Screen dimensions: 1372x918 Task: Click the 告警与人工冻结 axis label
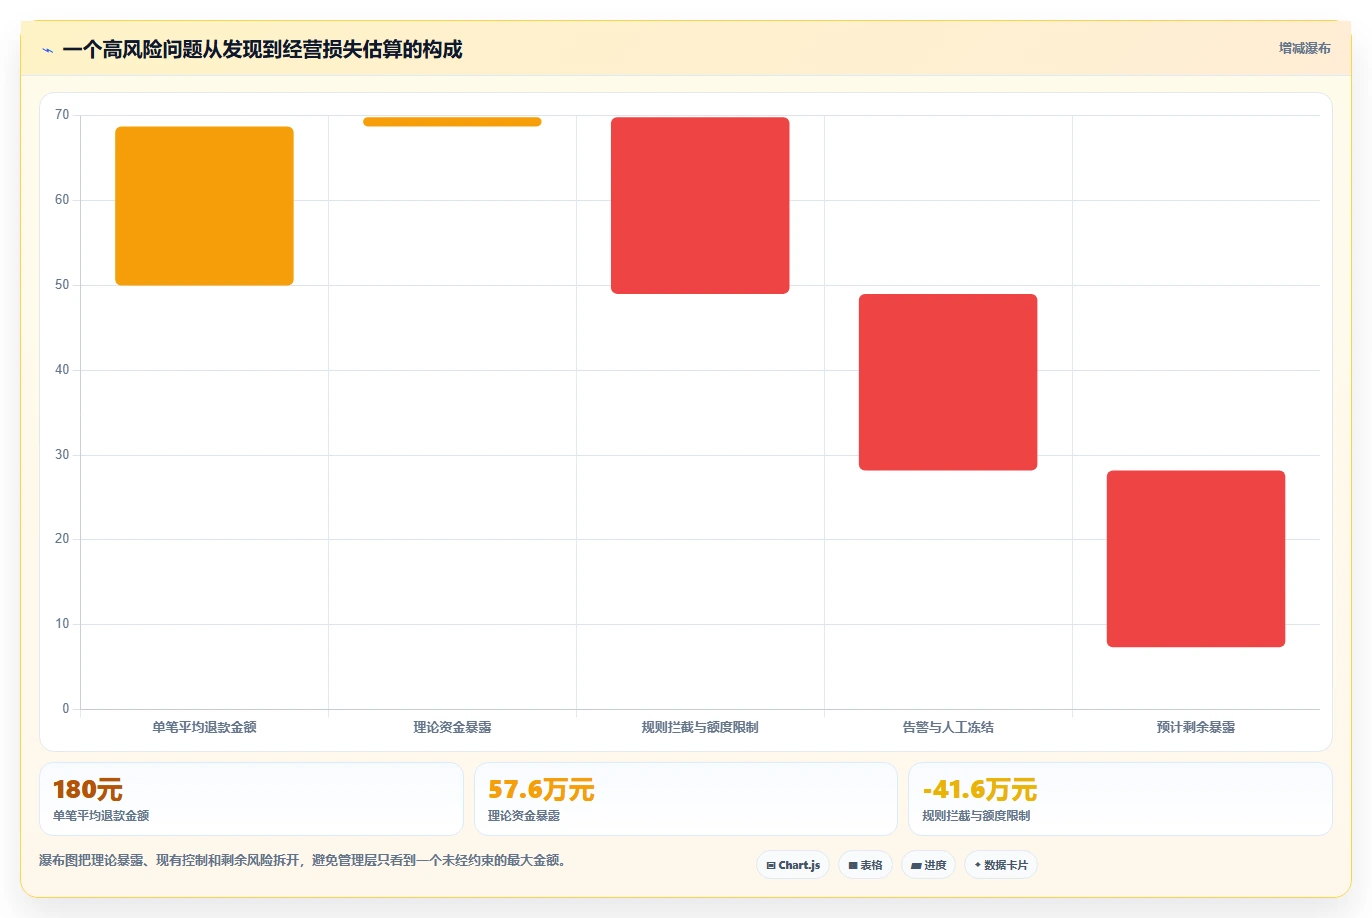click(x=948, y=727)
